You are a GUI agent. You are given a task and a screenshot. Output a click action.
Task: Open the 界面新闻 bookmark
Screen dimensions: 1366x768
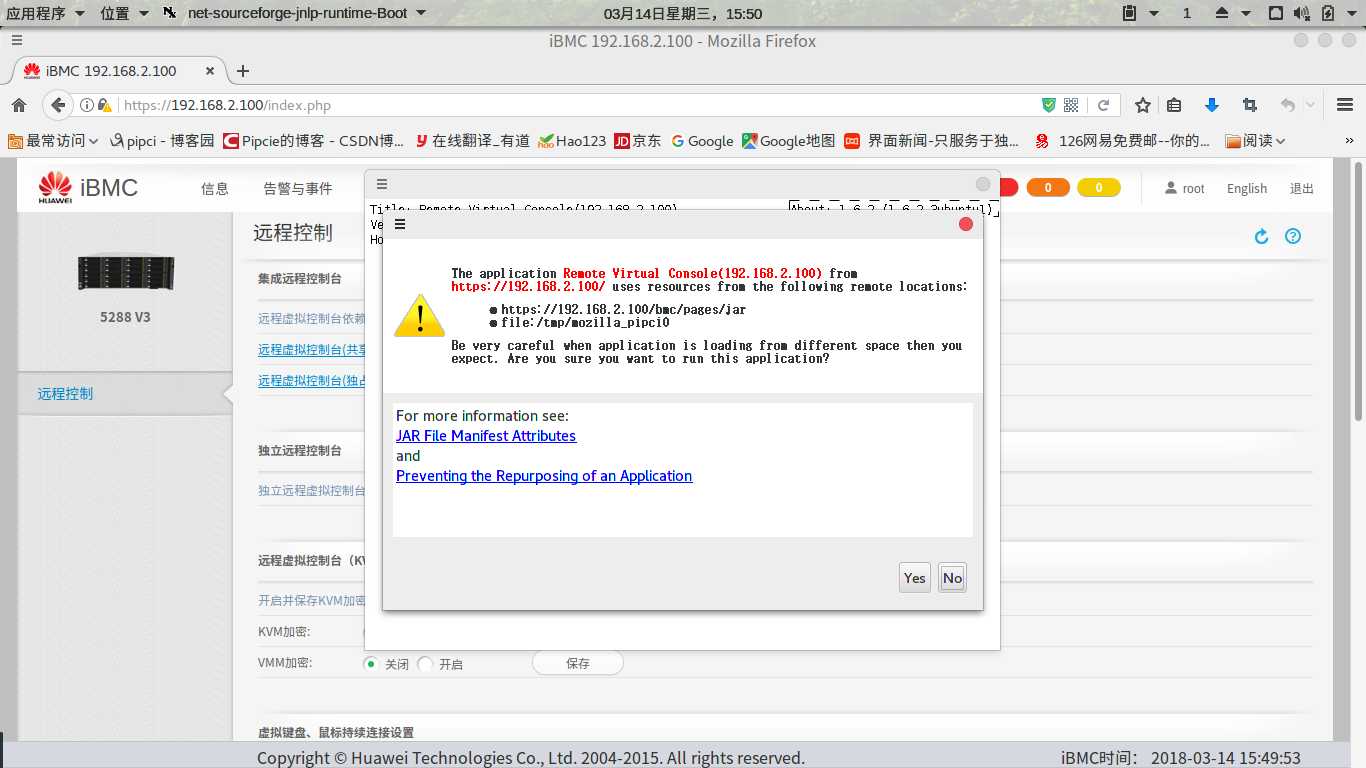click(932, 141)
